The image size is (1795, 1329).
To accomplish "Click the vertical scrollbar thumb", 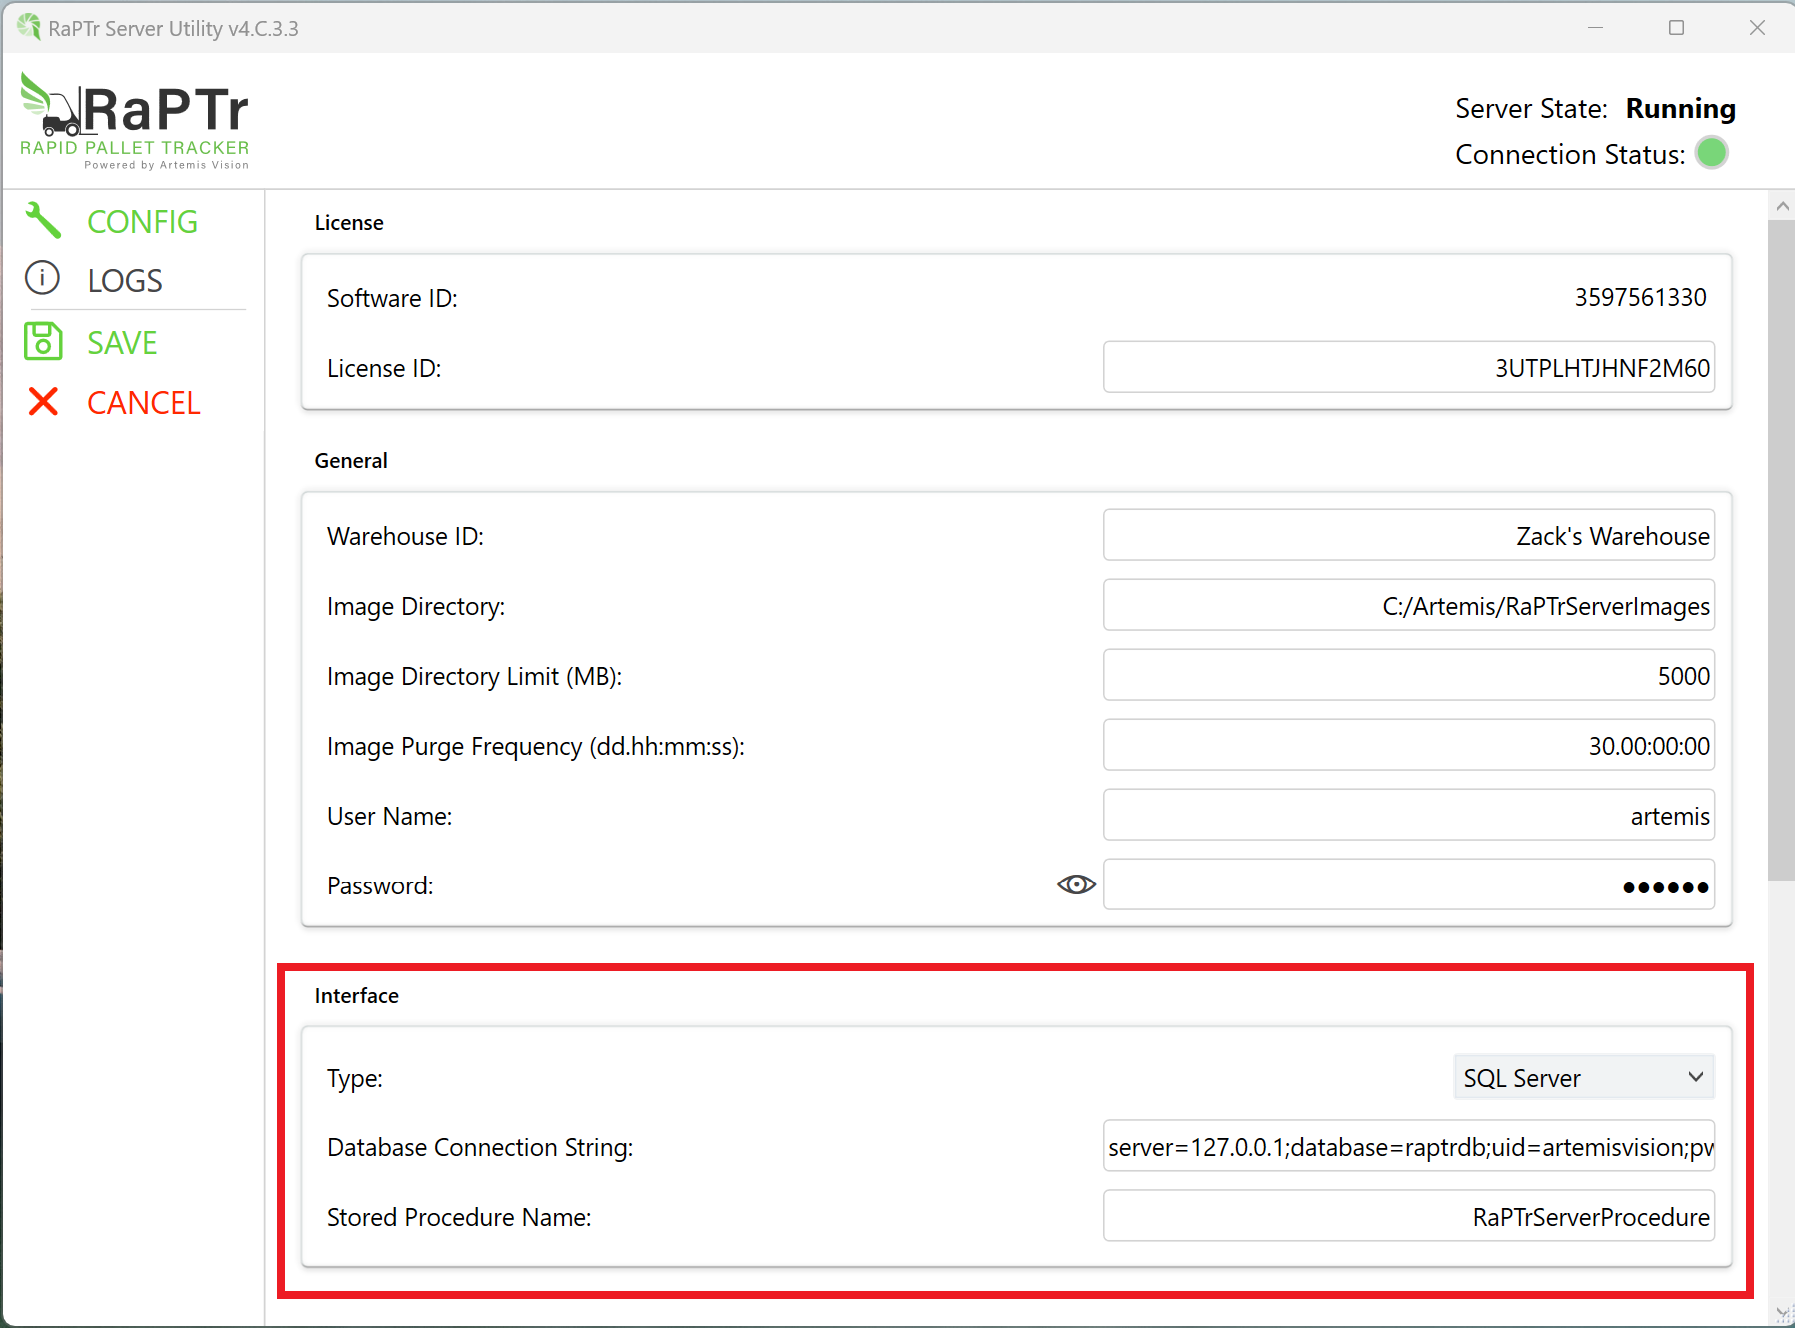I will click(1780, 550).
